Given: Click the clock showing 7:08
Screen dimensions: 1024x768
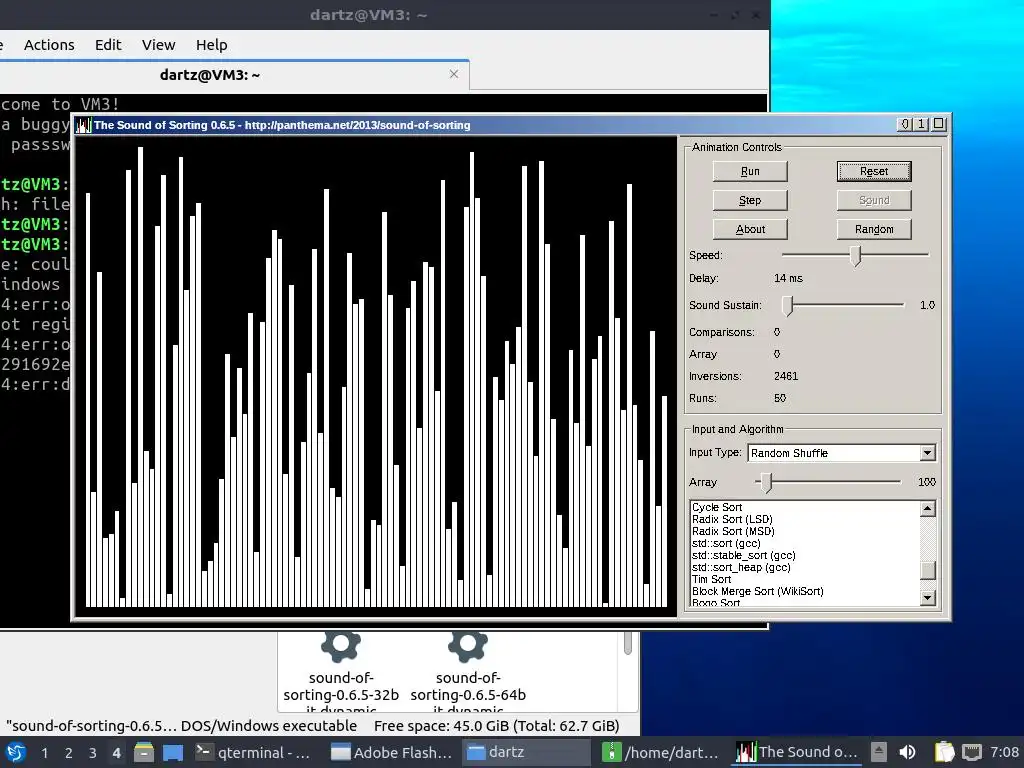Looking at the screenshot, I should pos(1004,752).
